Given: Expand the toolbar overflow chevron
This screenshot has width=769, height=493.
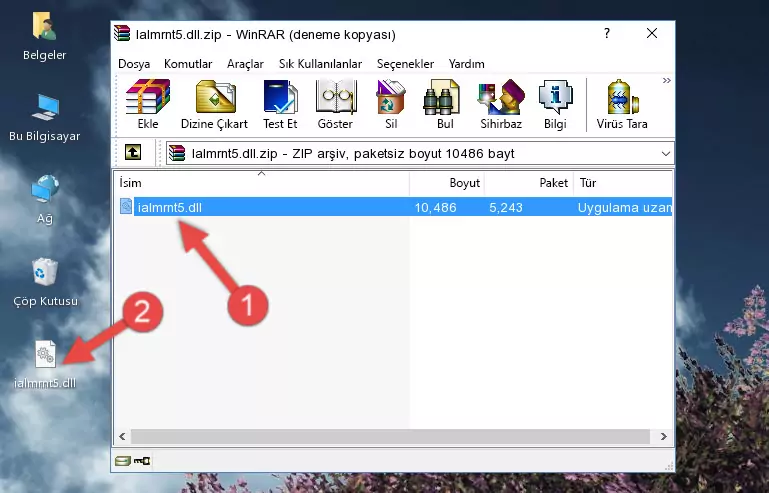Looking at the screenshot, I should point(666,80).
